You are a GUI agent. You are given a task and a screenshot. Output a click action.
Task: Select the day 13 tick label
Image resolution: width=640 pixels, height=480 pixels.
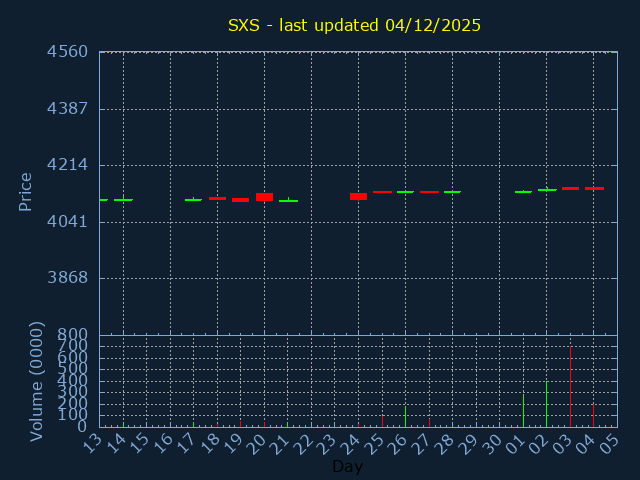(93, 443)
